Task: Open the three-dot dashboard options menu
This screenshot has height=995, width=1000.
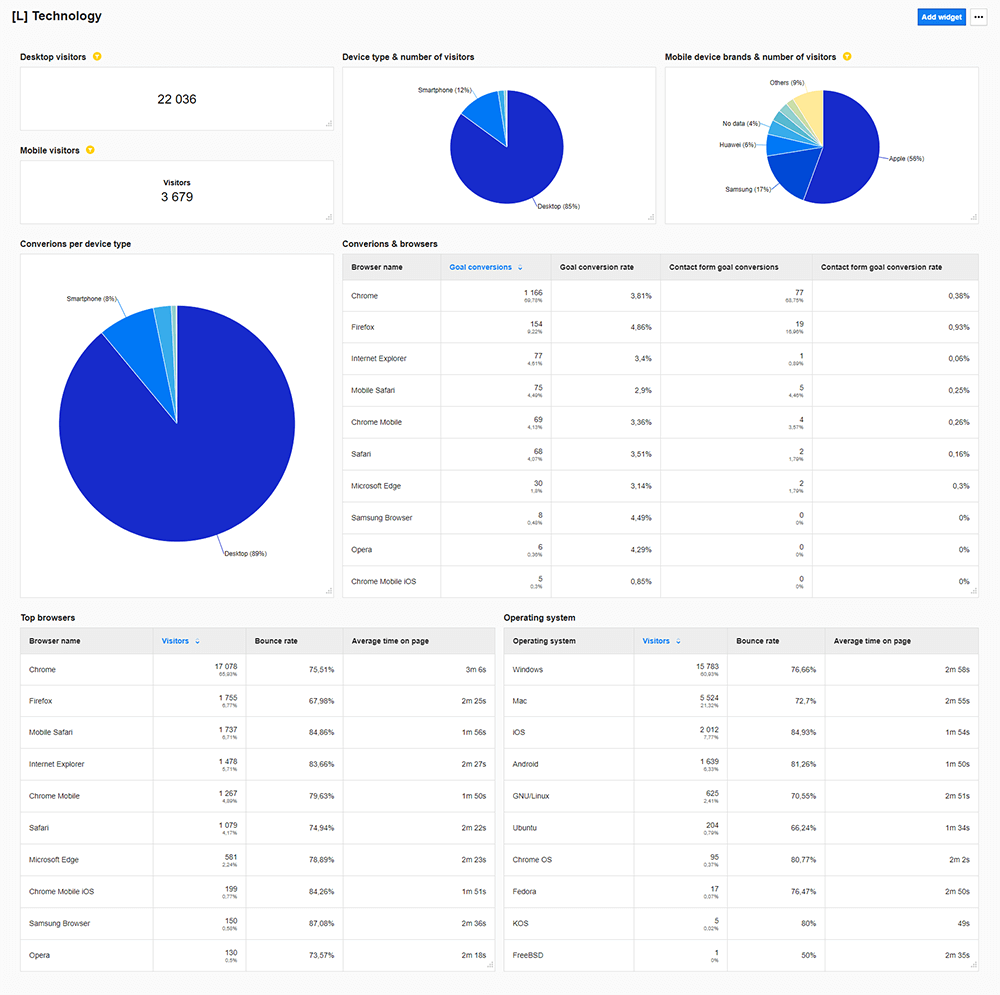Action: click(978, 17)
